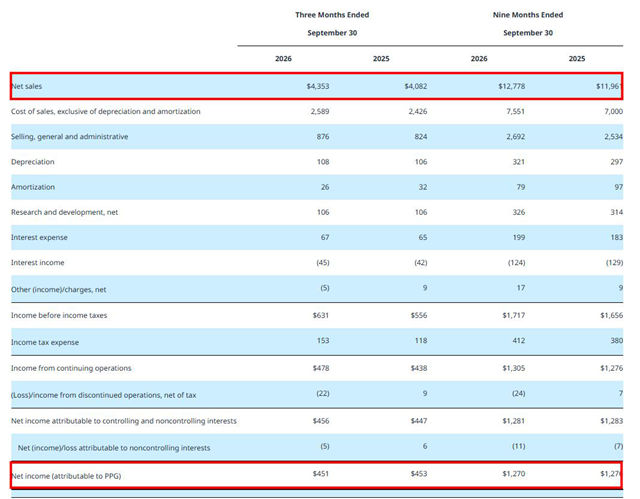Click the $447 net income value
Screen dimensions: 640x499
click(419, 421)
